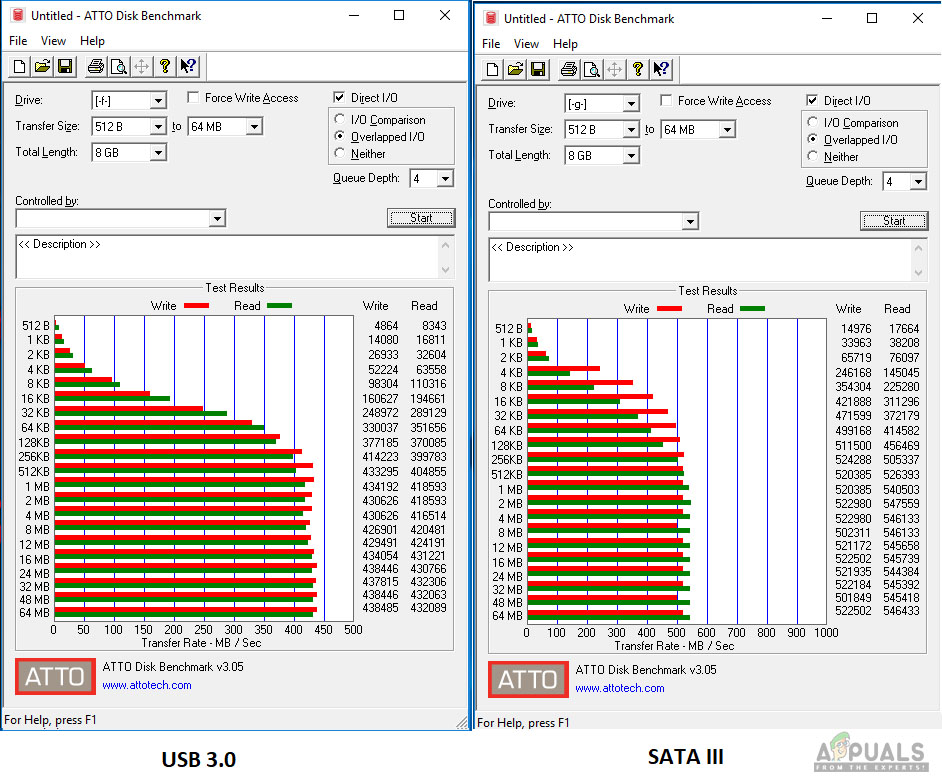Click Start button in USB 3.0 window

coord(421,217)
